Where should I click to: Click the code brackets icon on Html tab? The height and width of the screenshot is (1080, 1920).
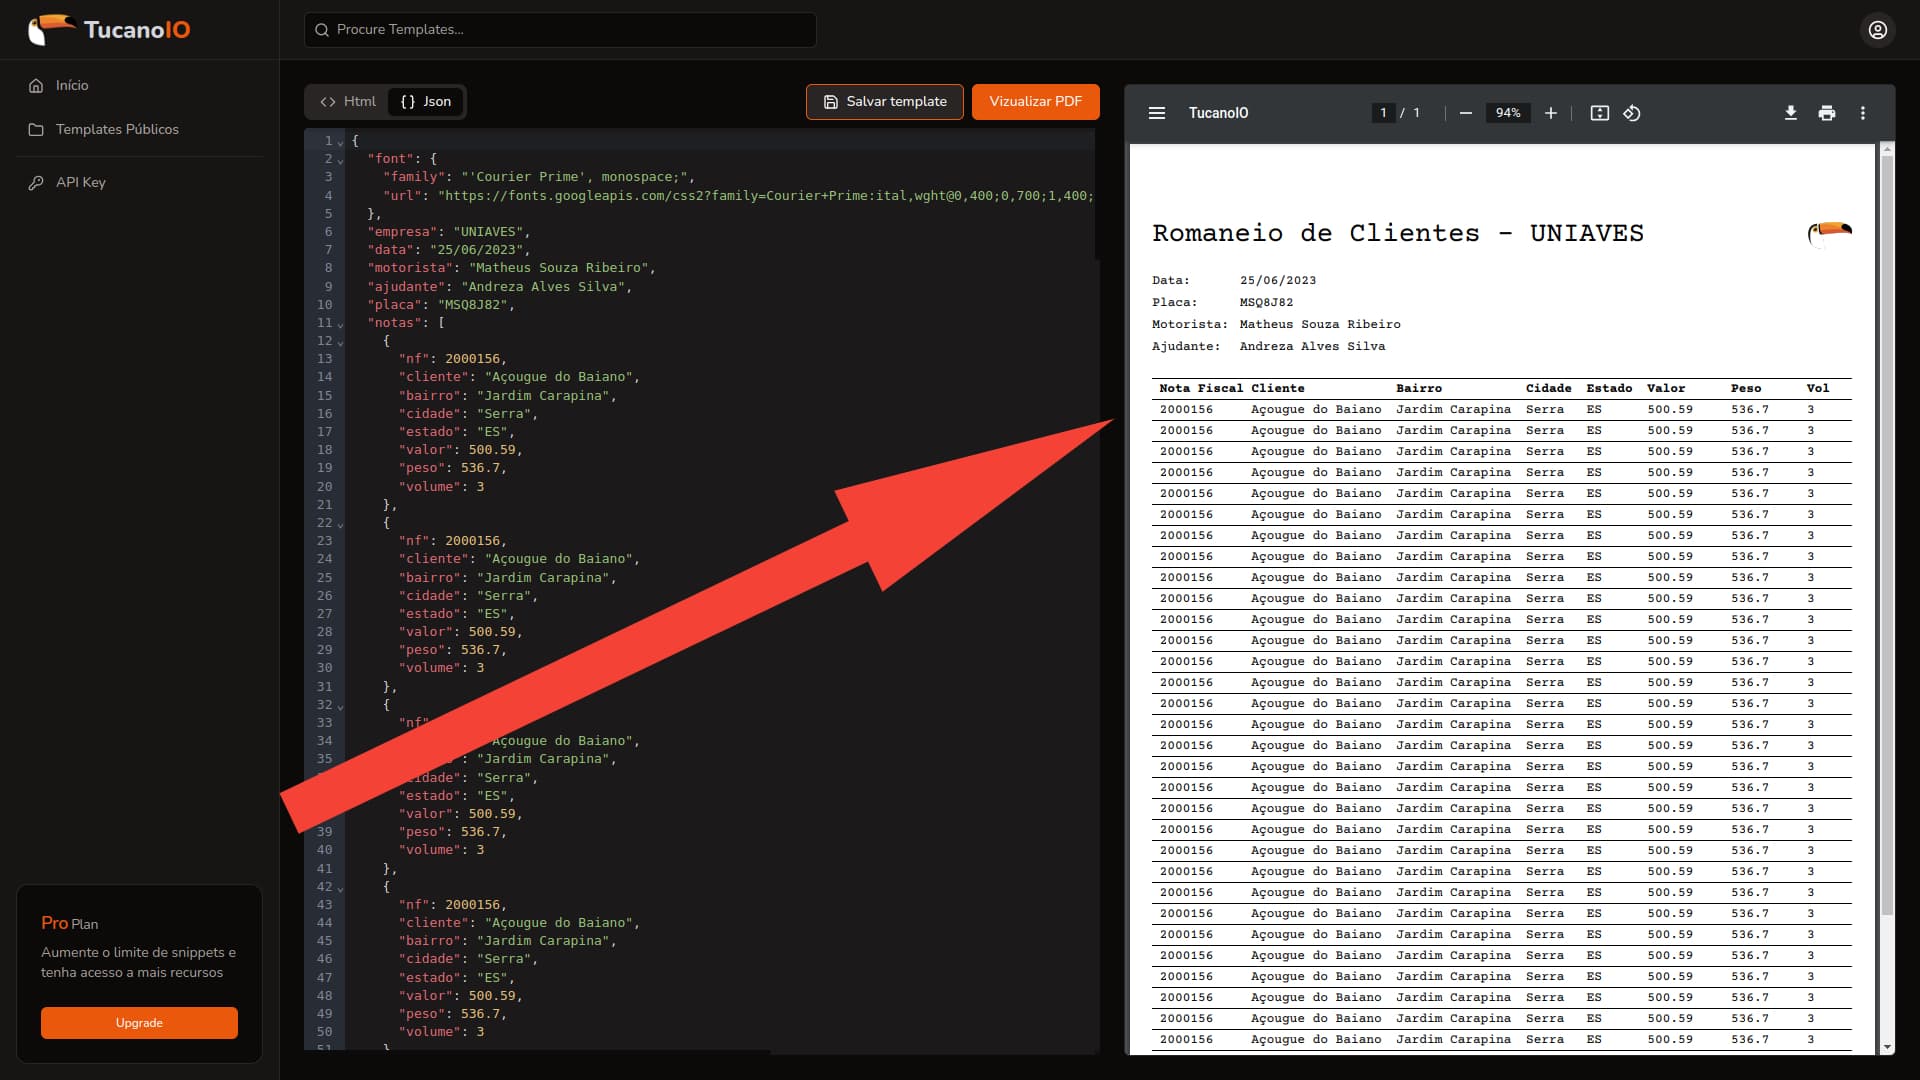[x=328, y=102]
